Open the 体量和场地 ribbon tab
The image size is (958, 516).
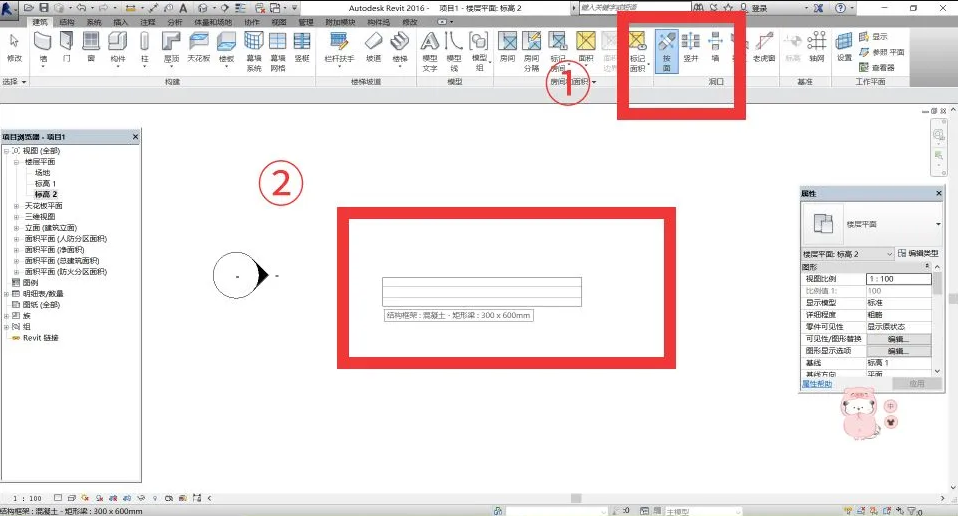pyautogui.click(x=213, y=22)
